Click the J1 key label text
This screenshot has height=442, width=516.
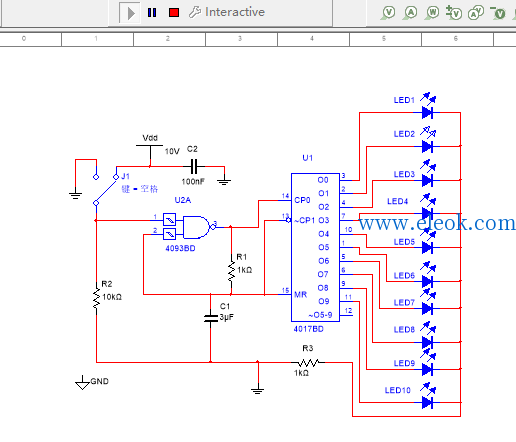pyautogui.click(x=140, y=189)
